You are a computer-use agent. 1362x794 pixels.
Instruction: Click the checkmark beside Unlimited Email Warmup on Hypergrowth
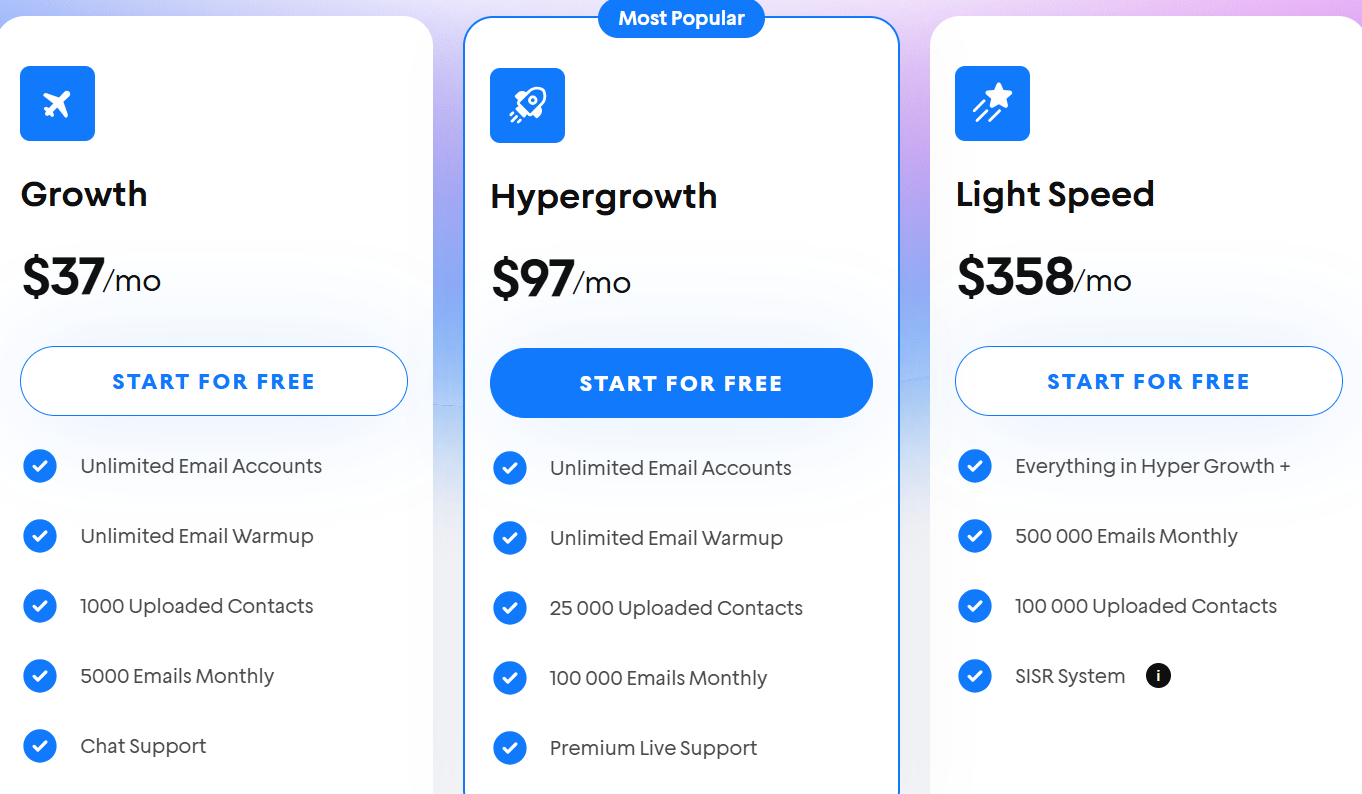click(x=510, y=537)
